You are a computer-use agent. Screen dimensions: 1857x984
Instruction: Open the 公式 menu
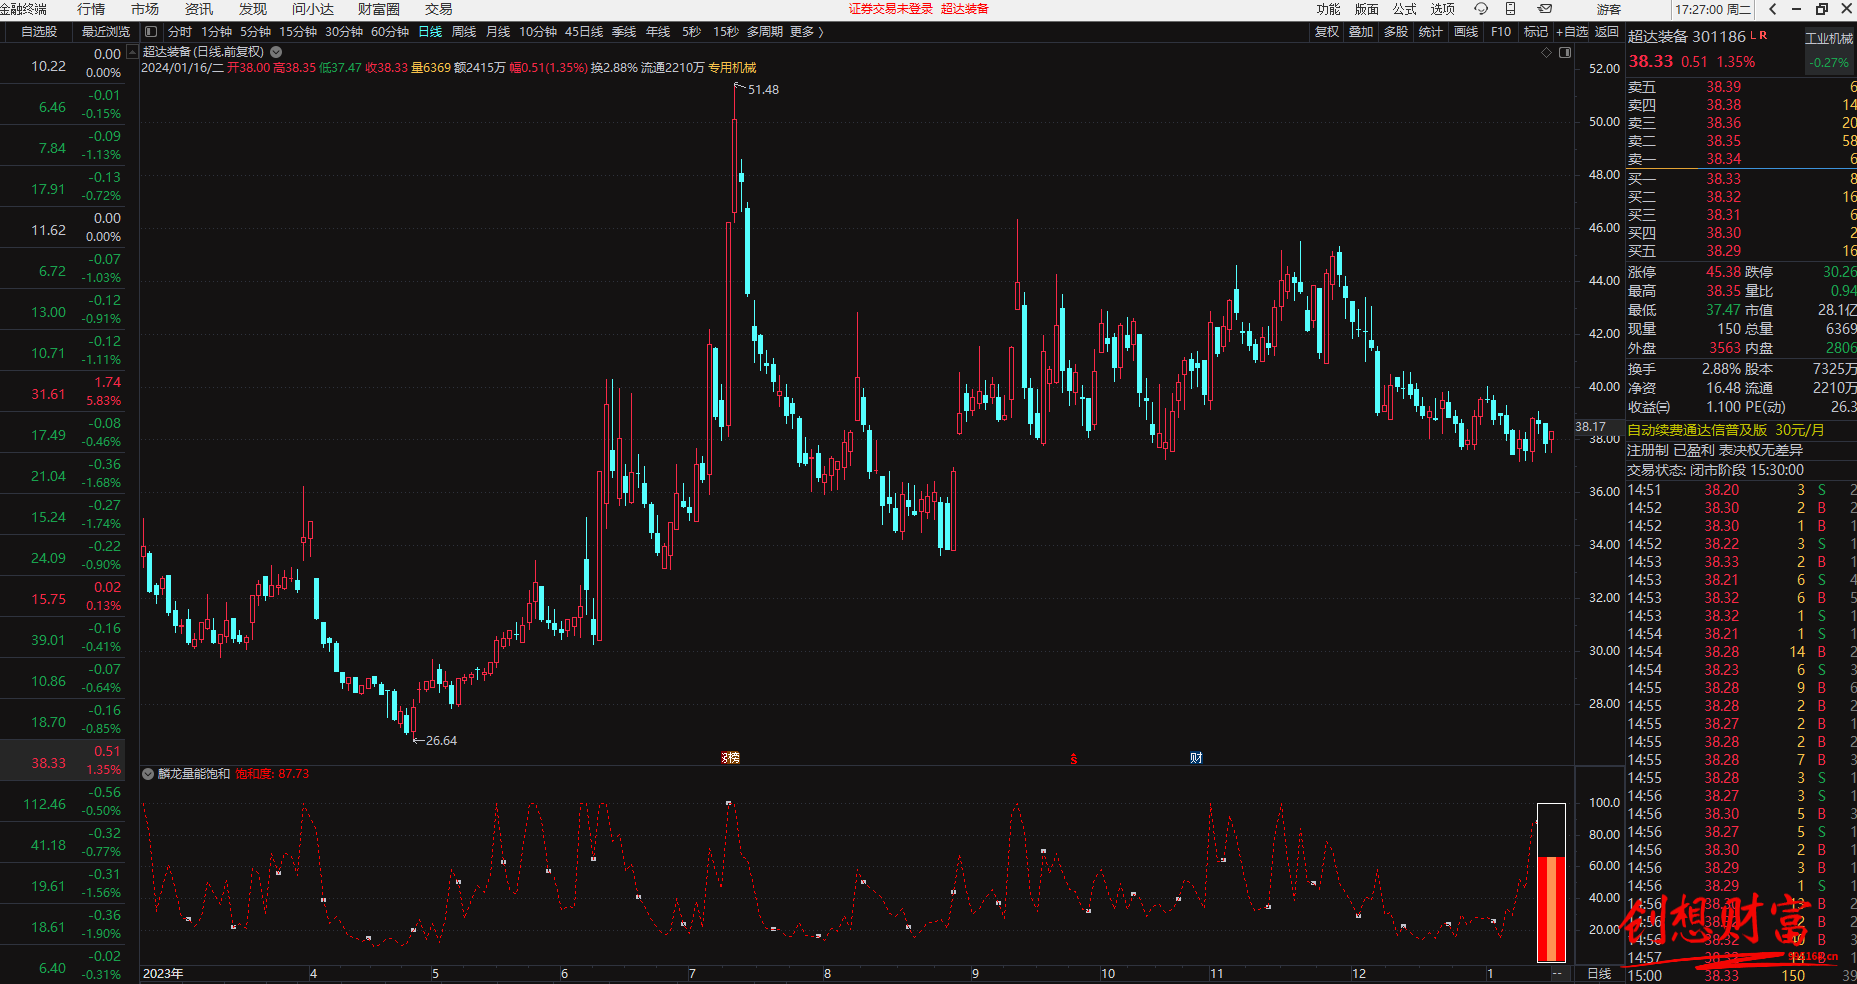coord(1404,9)
